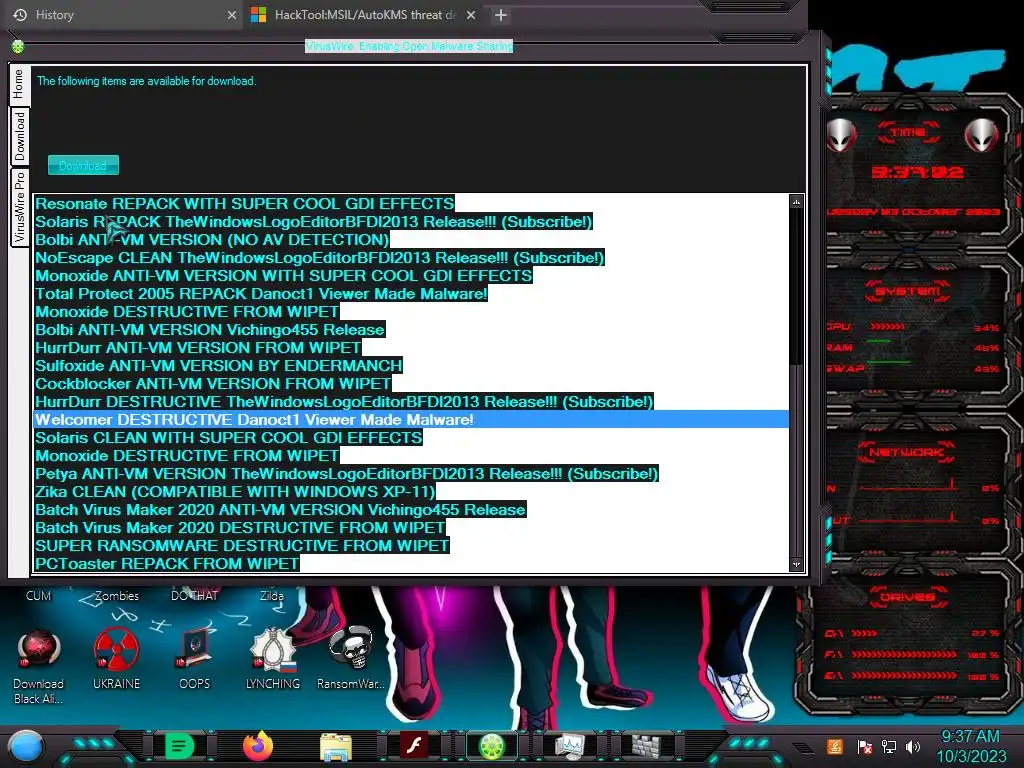
Task: Click the orange Java tray icon
Action: [835, 746]
